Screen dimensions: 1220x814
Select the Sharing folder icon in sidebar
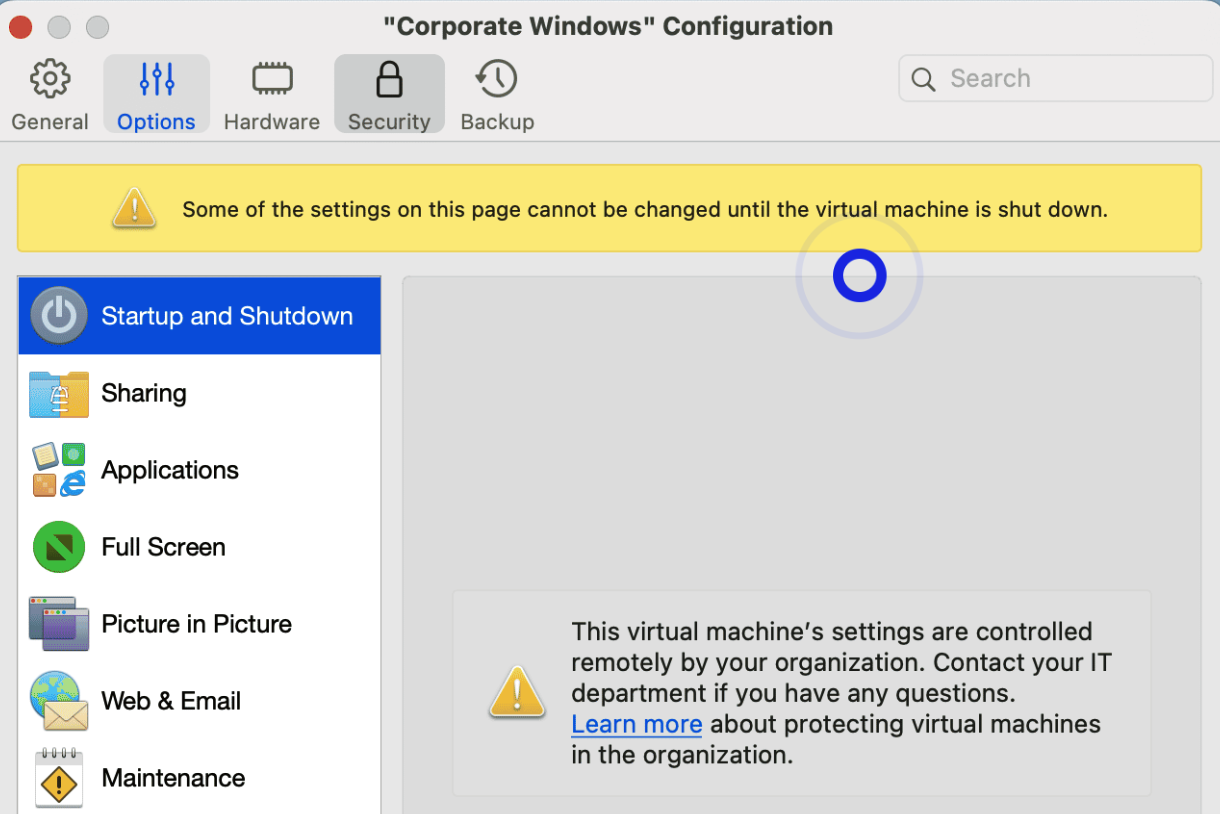point(59,393)
